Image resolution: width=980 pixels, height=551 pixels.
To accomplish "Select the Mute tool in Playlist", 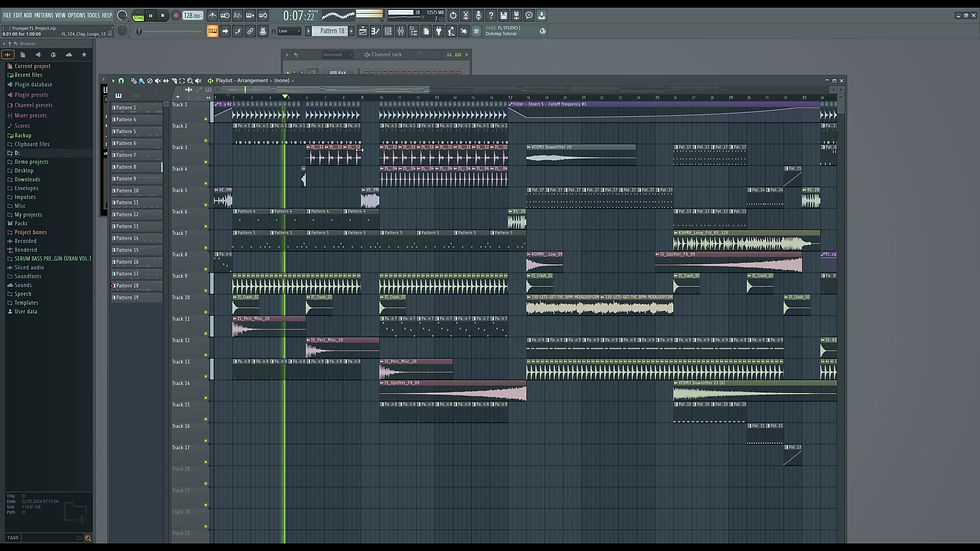I will pyautogui.click(x=158, y=81).
